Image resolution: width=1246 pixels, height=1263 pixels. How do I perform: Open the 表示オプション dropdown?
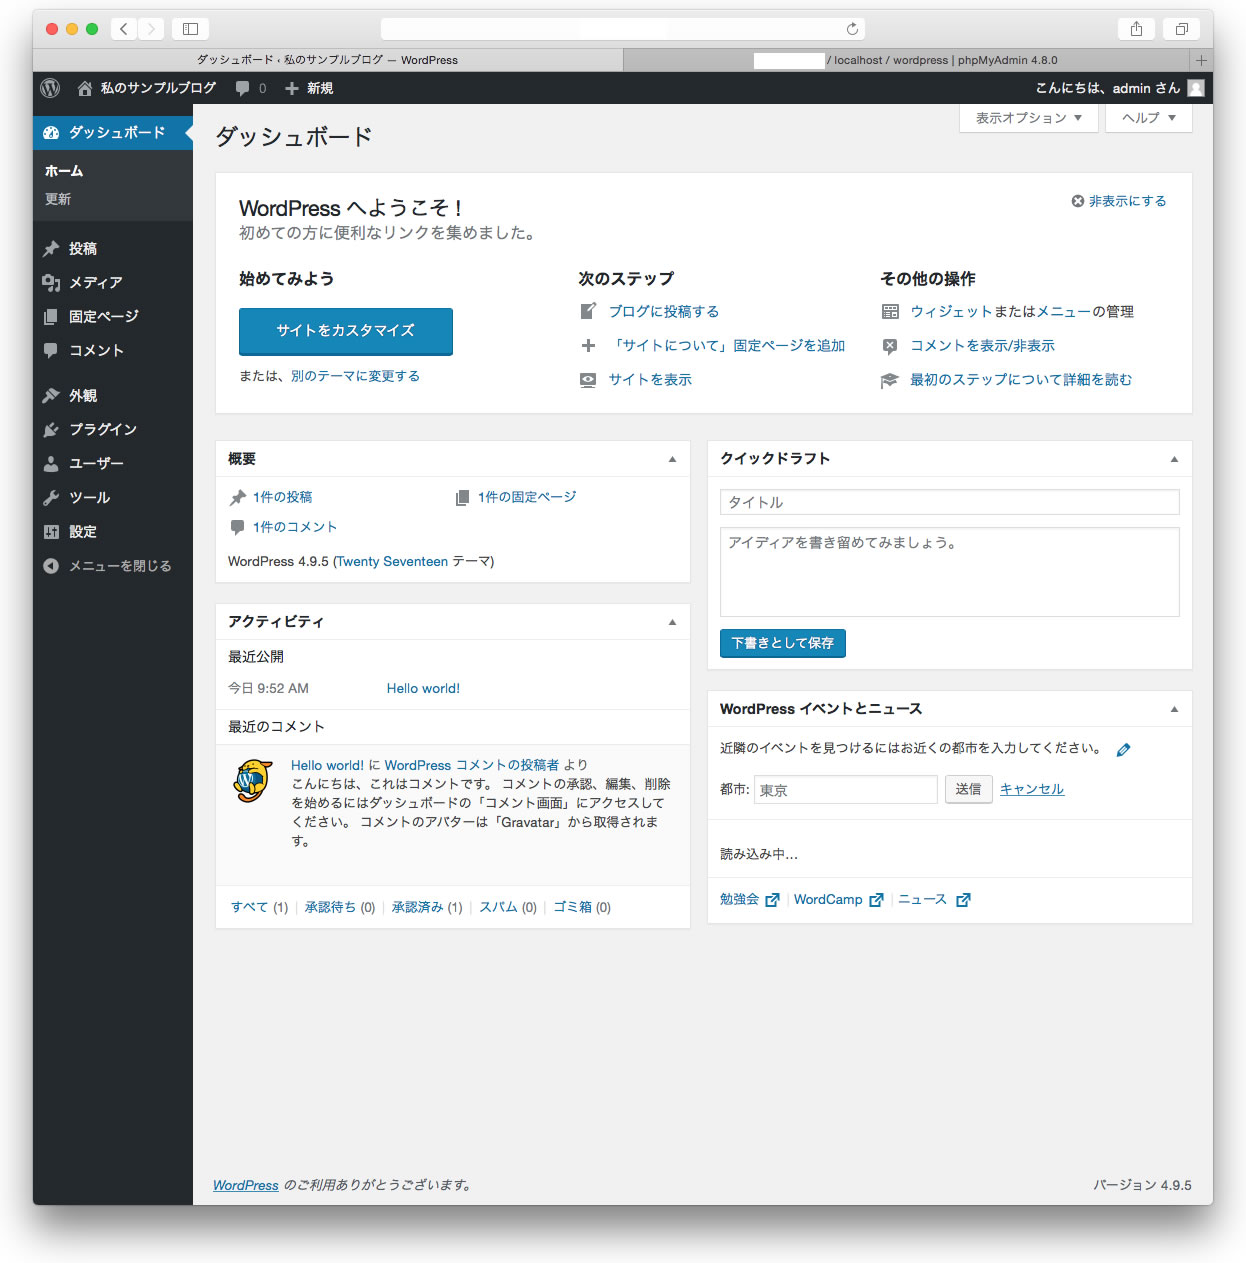1029,117
